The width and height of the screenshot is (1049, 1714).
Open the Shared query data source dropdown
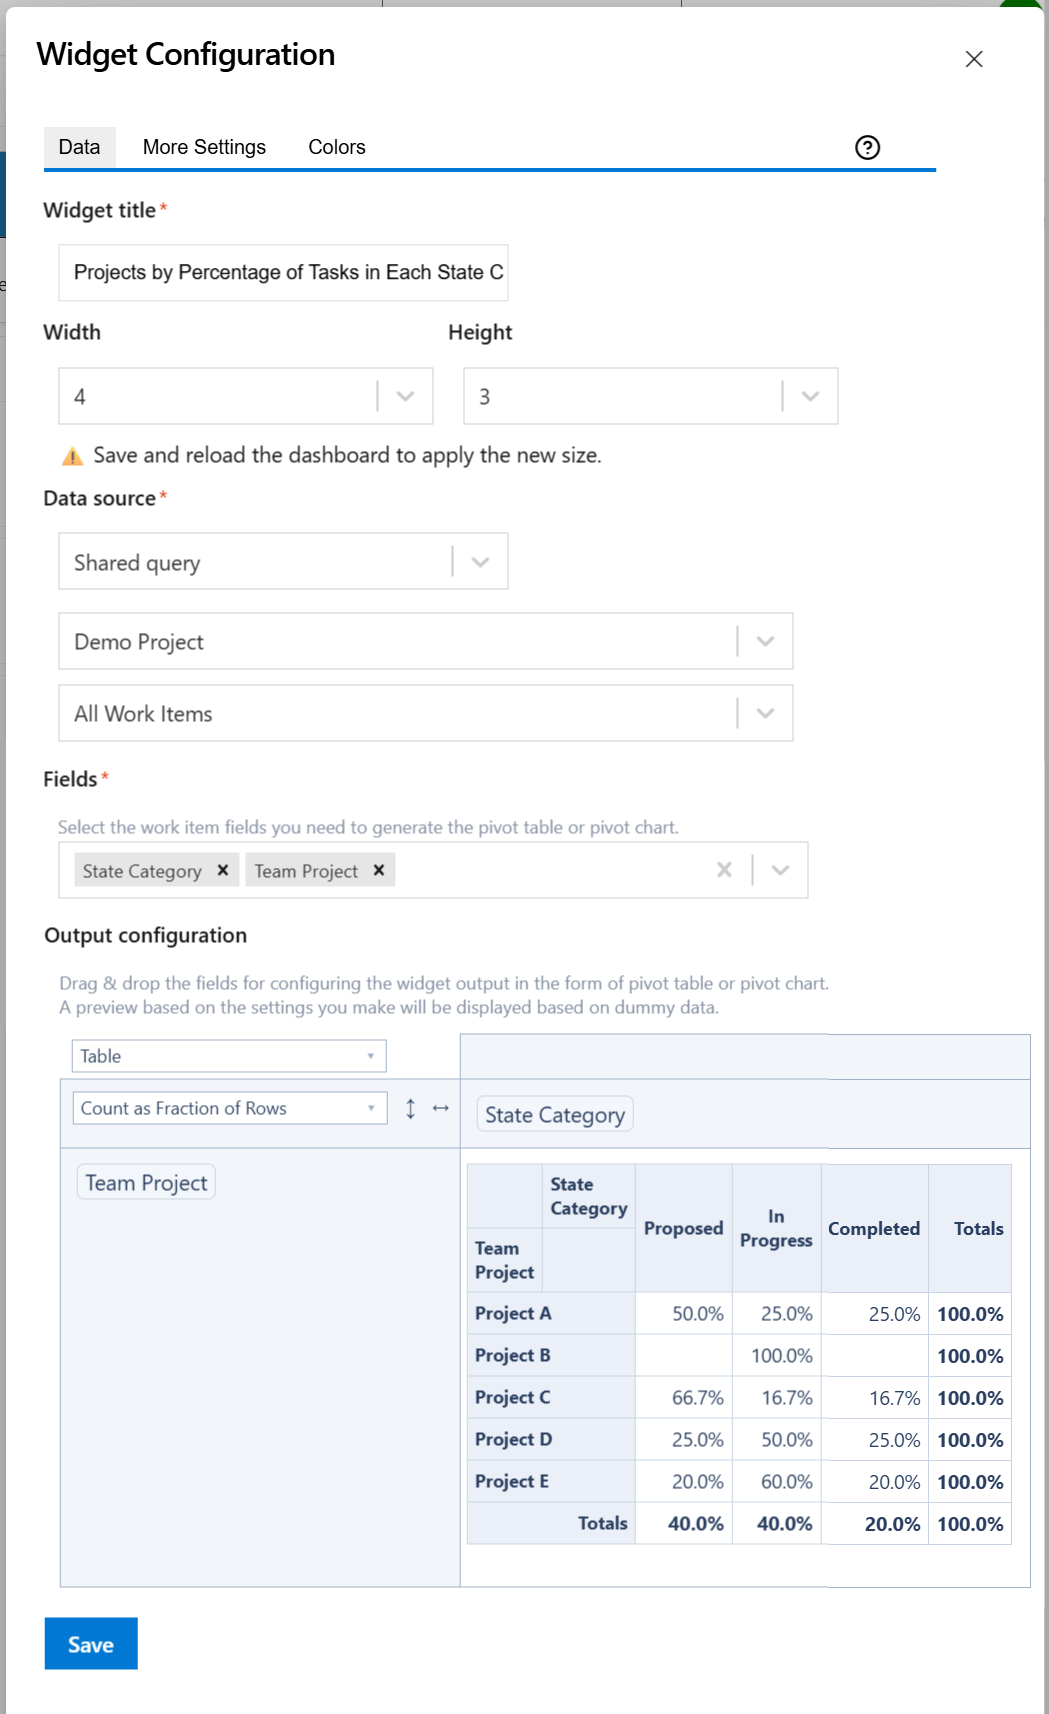(283, 561)
